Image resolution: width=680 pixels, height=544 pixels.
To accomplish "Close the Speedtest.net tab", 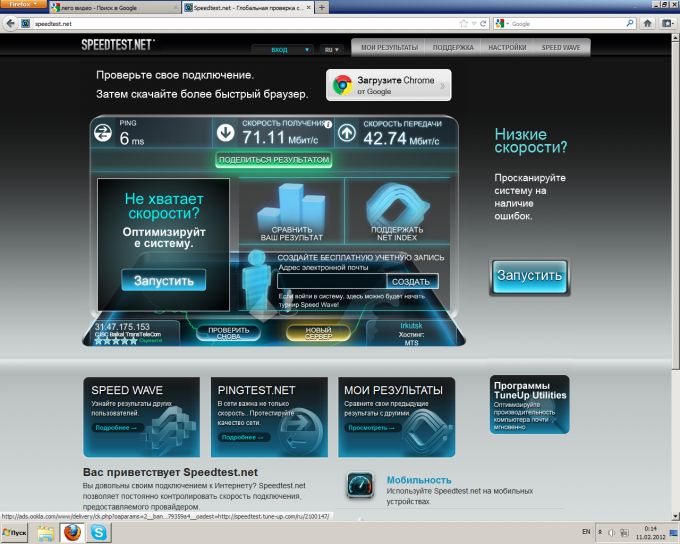I will [308, 8].
